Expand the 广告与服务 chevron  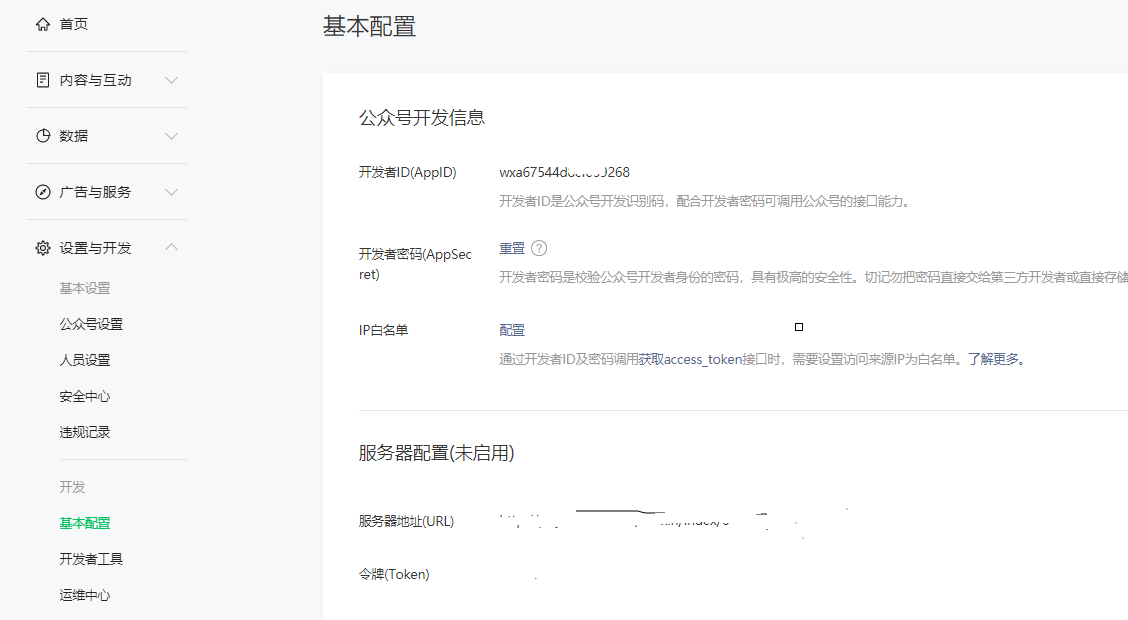click(171, 192)
